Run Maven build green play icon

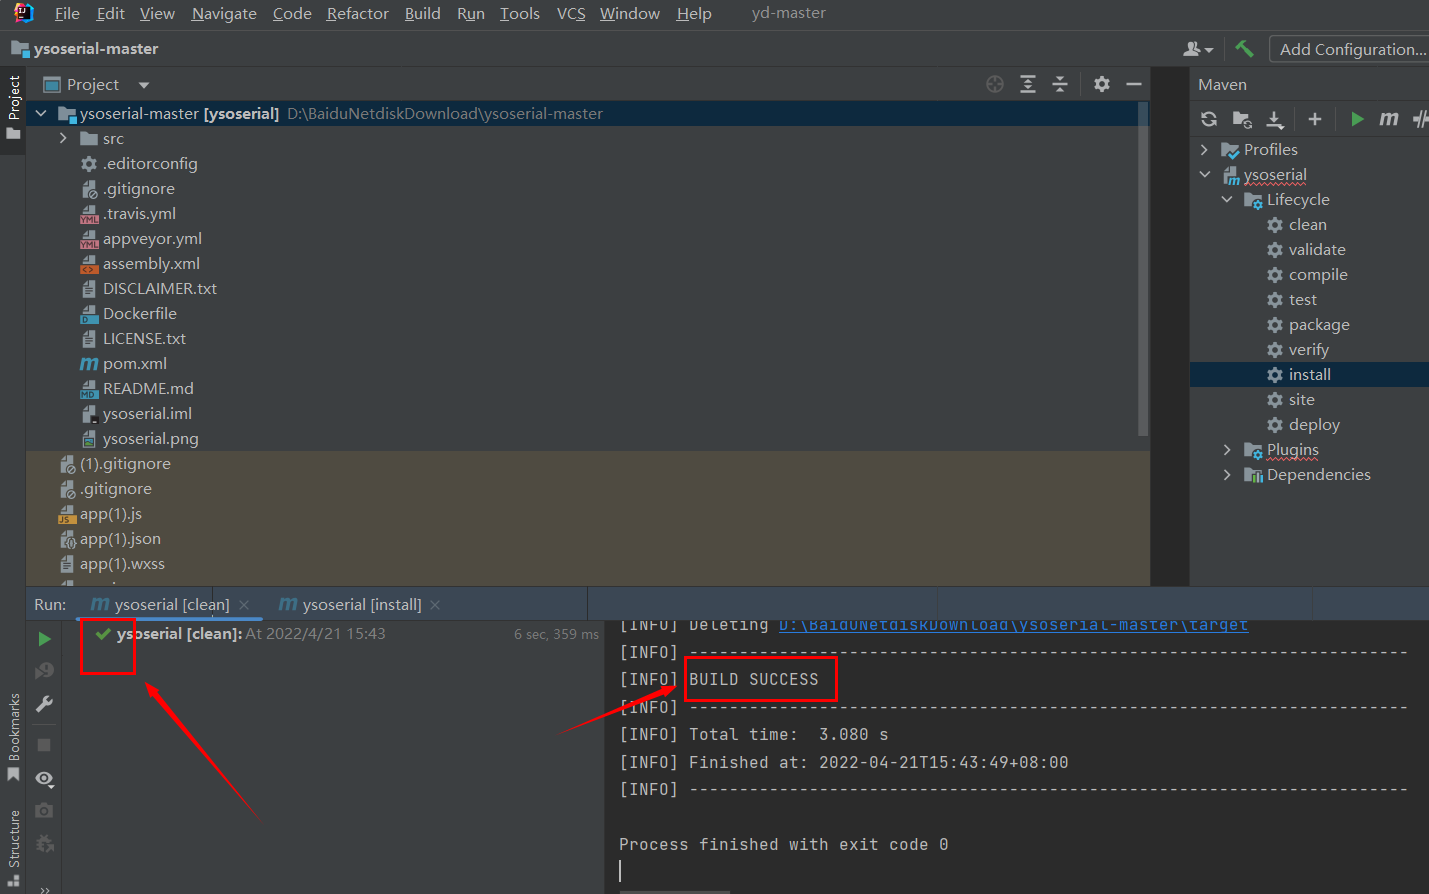click(1357, 119)
